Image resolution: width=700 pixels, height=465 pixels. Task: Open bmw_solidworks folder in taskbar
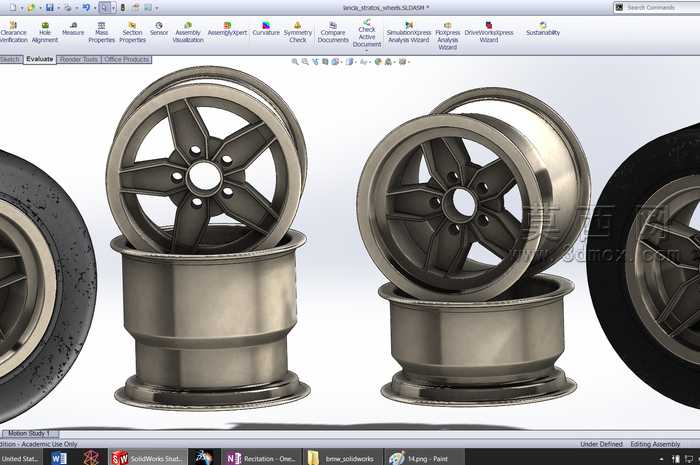[342, 458]
